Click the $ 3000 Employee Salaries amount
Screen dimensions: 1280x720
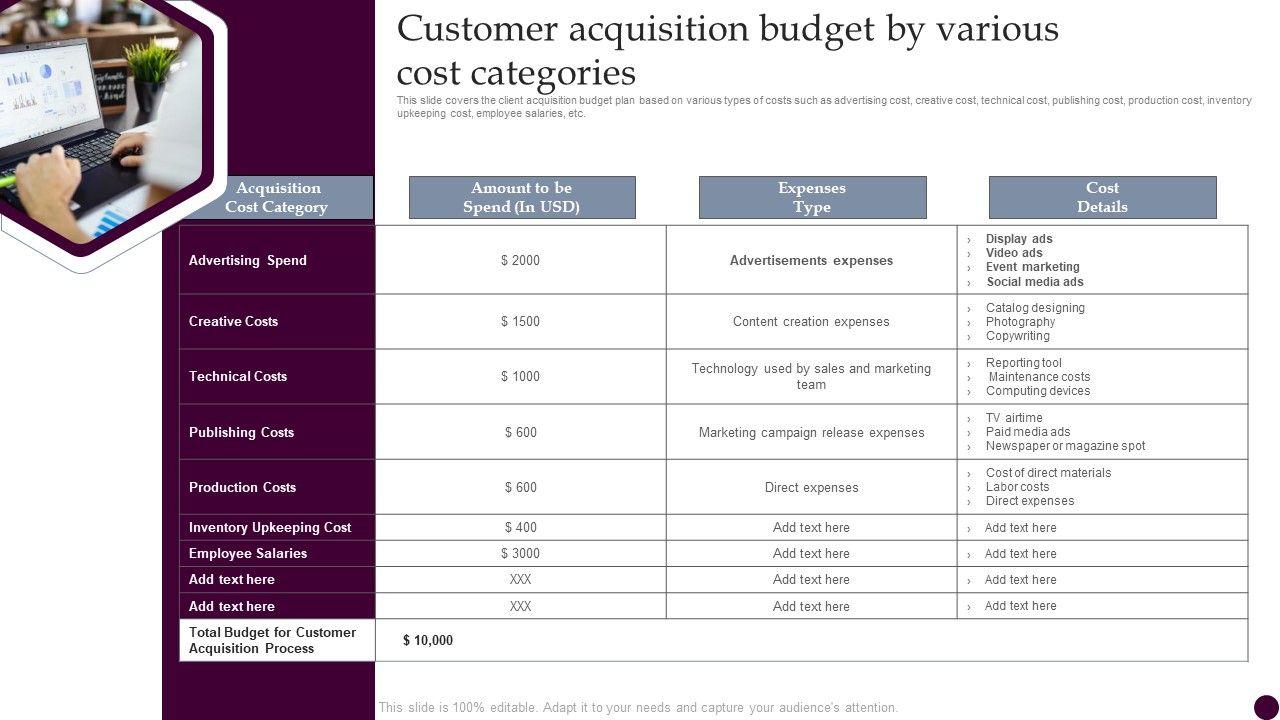[520, 553]
